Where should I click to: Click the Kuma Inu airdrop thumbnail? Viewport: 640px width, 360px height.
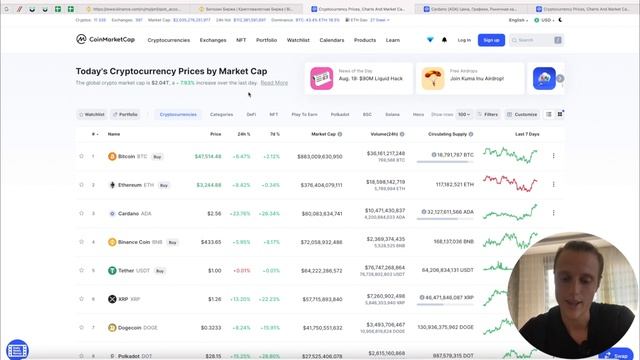pos(433,78)
